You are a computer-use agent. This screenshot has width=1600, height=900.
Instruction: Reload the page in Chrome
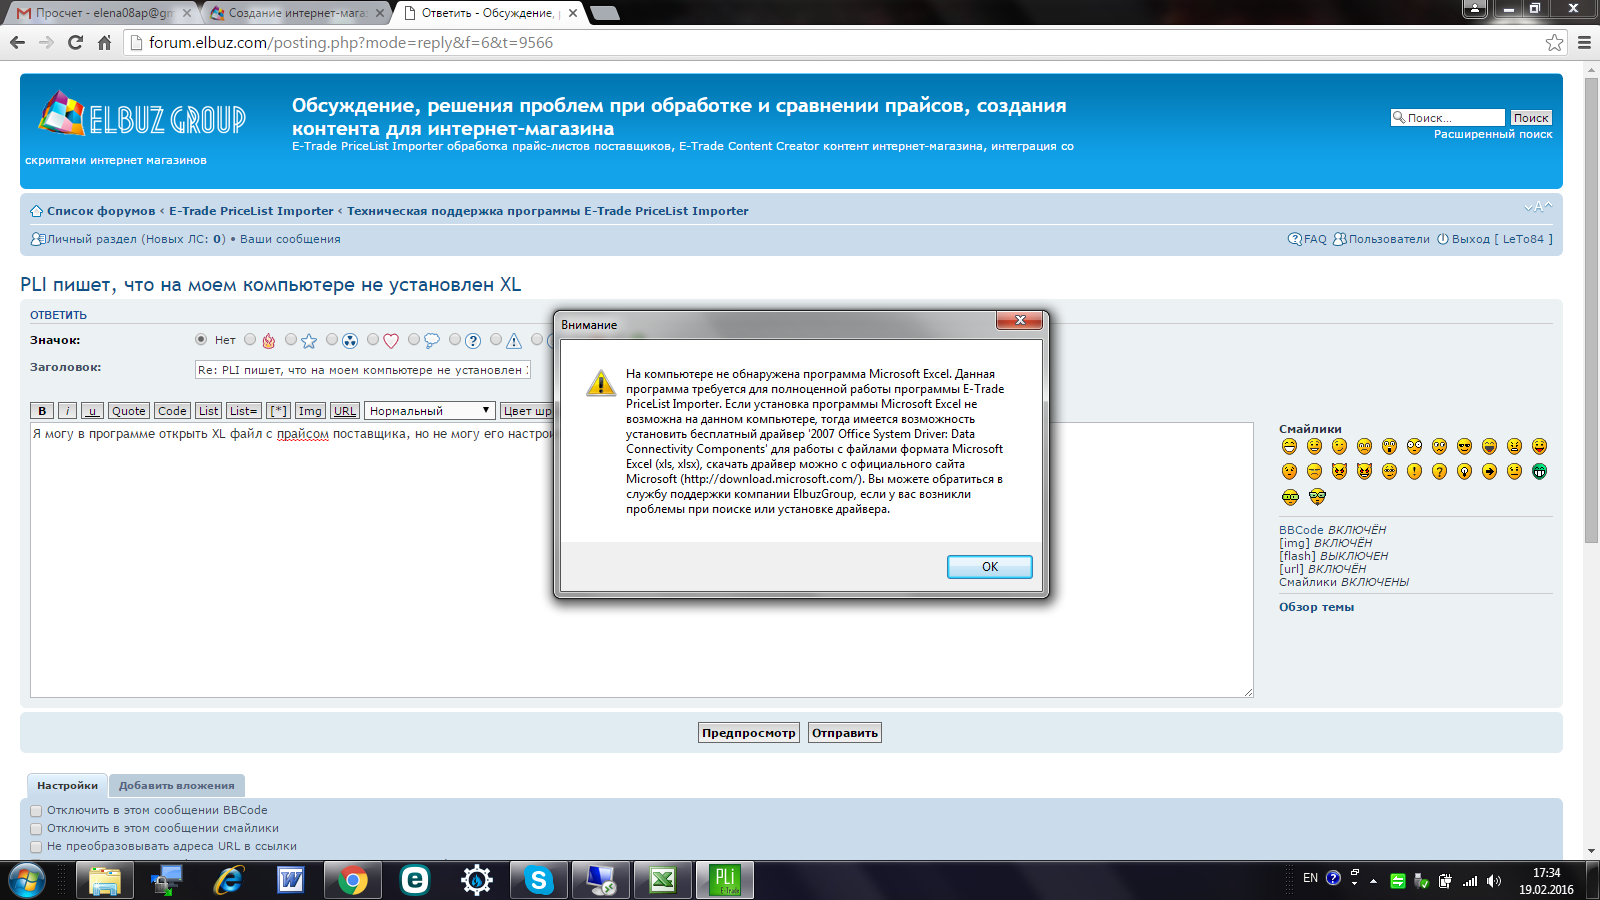pyautogui.click(x=75, y=43)
